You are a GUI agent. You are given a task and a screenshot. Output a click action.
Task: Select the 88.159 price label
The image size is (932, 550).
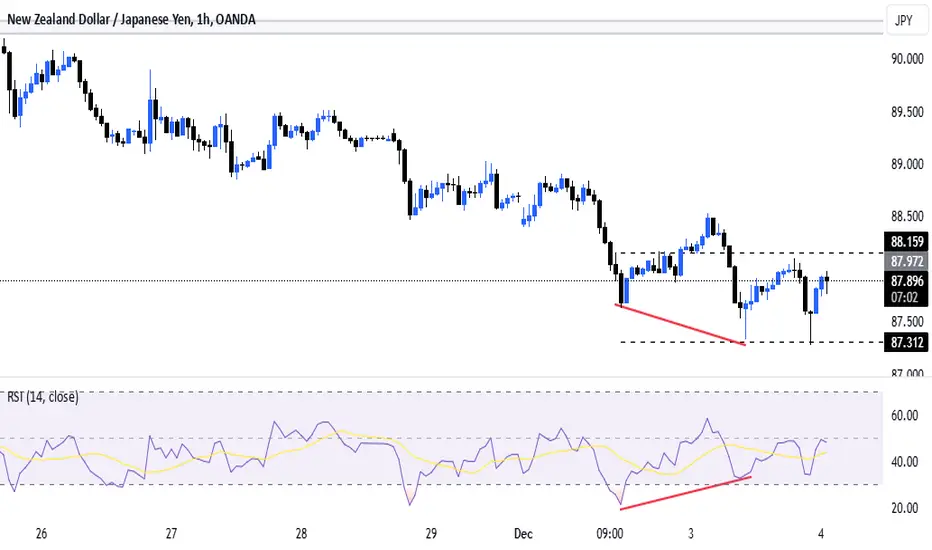907,241
